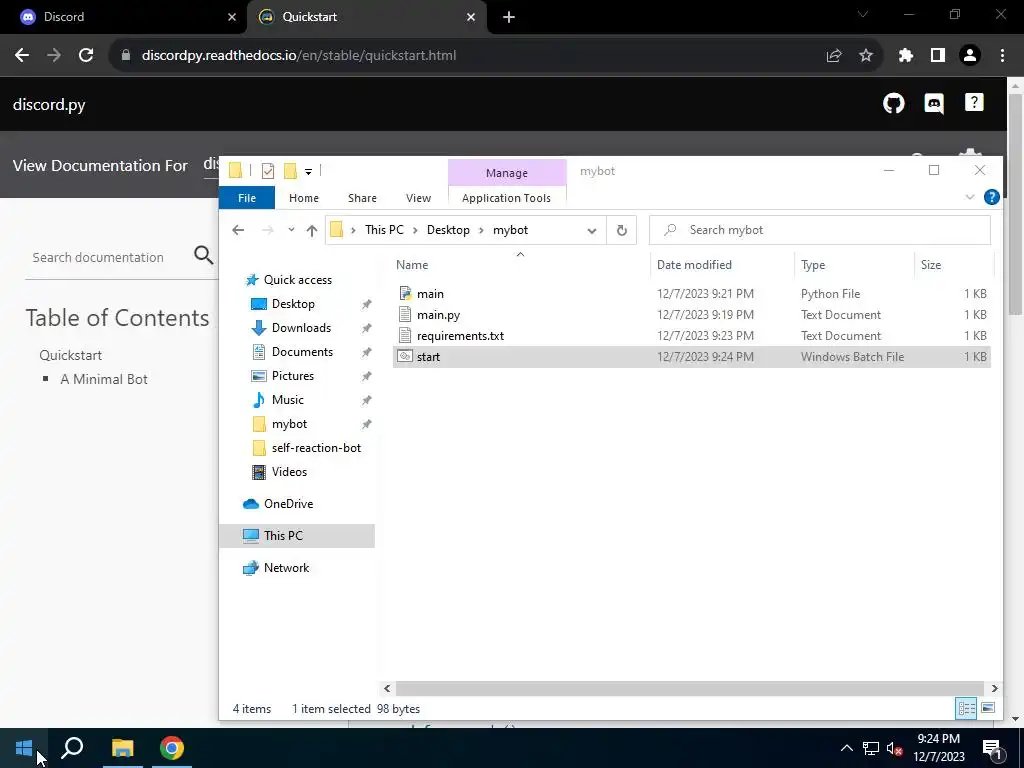Viewport: 1024px width, 768px height.
Task: Click the Chrome address bar URL
Action: [x=299, y=56]
